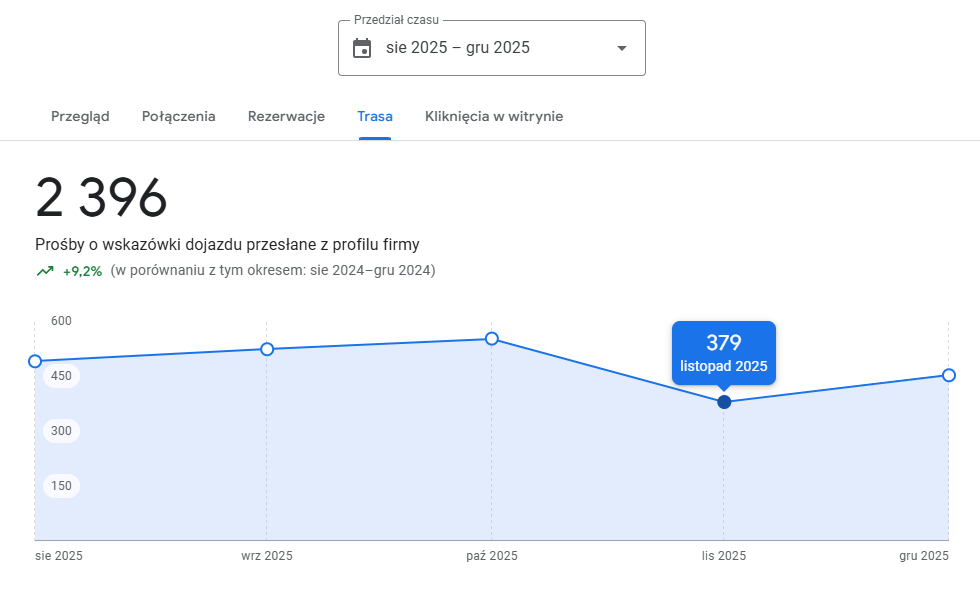Click the August 2025 data point on the chart

click(x=36, y=359)
